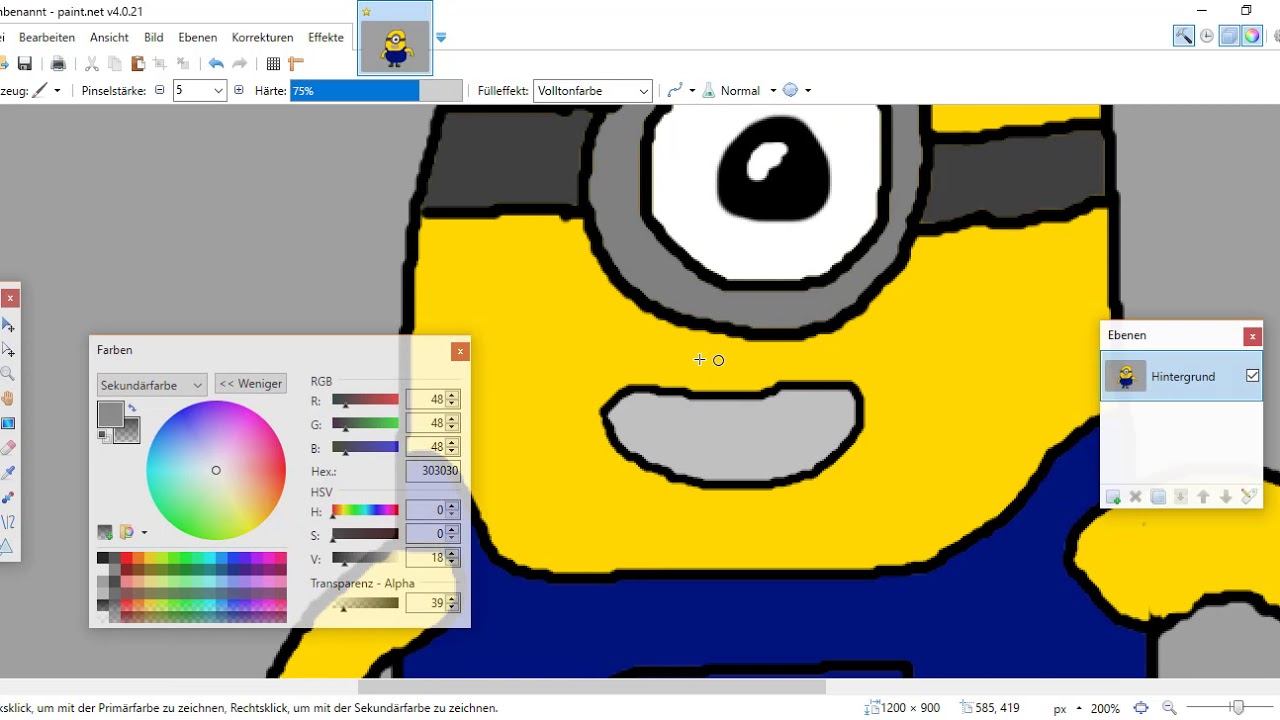The height and width of the screenshot is (720, 1280).
Task: Close the Ebenen window
Action: click(x=1252, y=336)
